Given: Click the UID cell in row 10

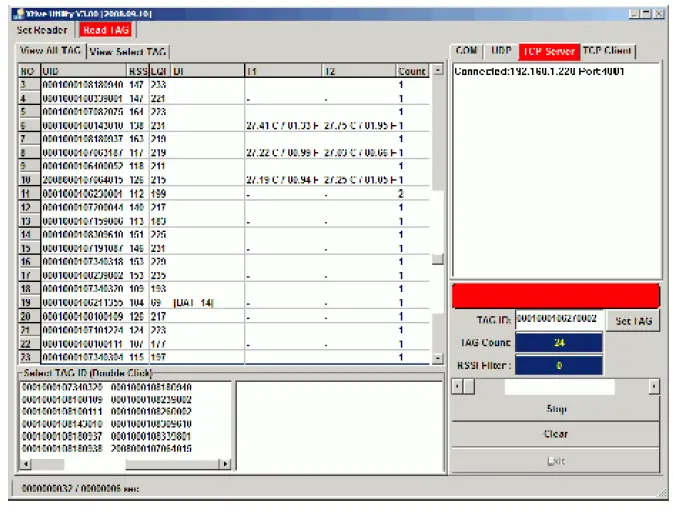Looking at the screenshot, I should [x=83, y=180].
